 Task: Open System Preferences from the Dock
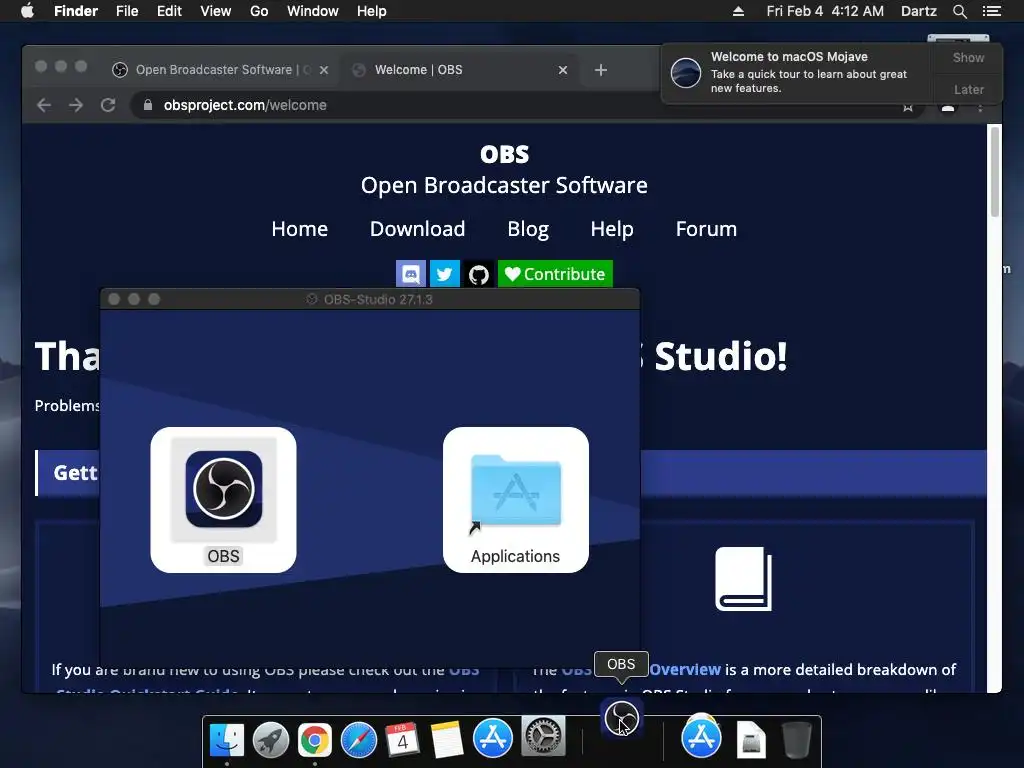pos(543,736)
